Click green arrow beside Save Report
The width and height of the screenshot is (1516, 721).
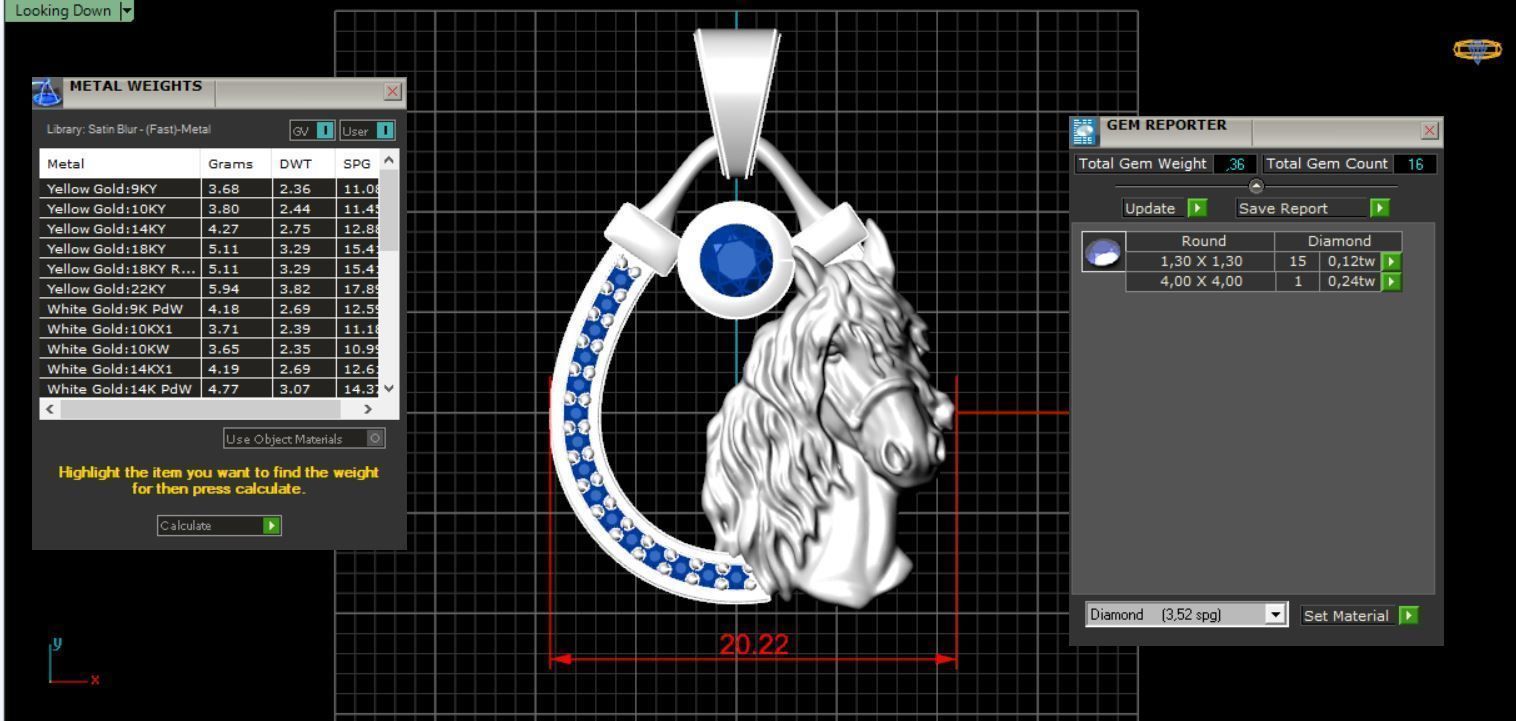(1380, 208)
